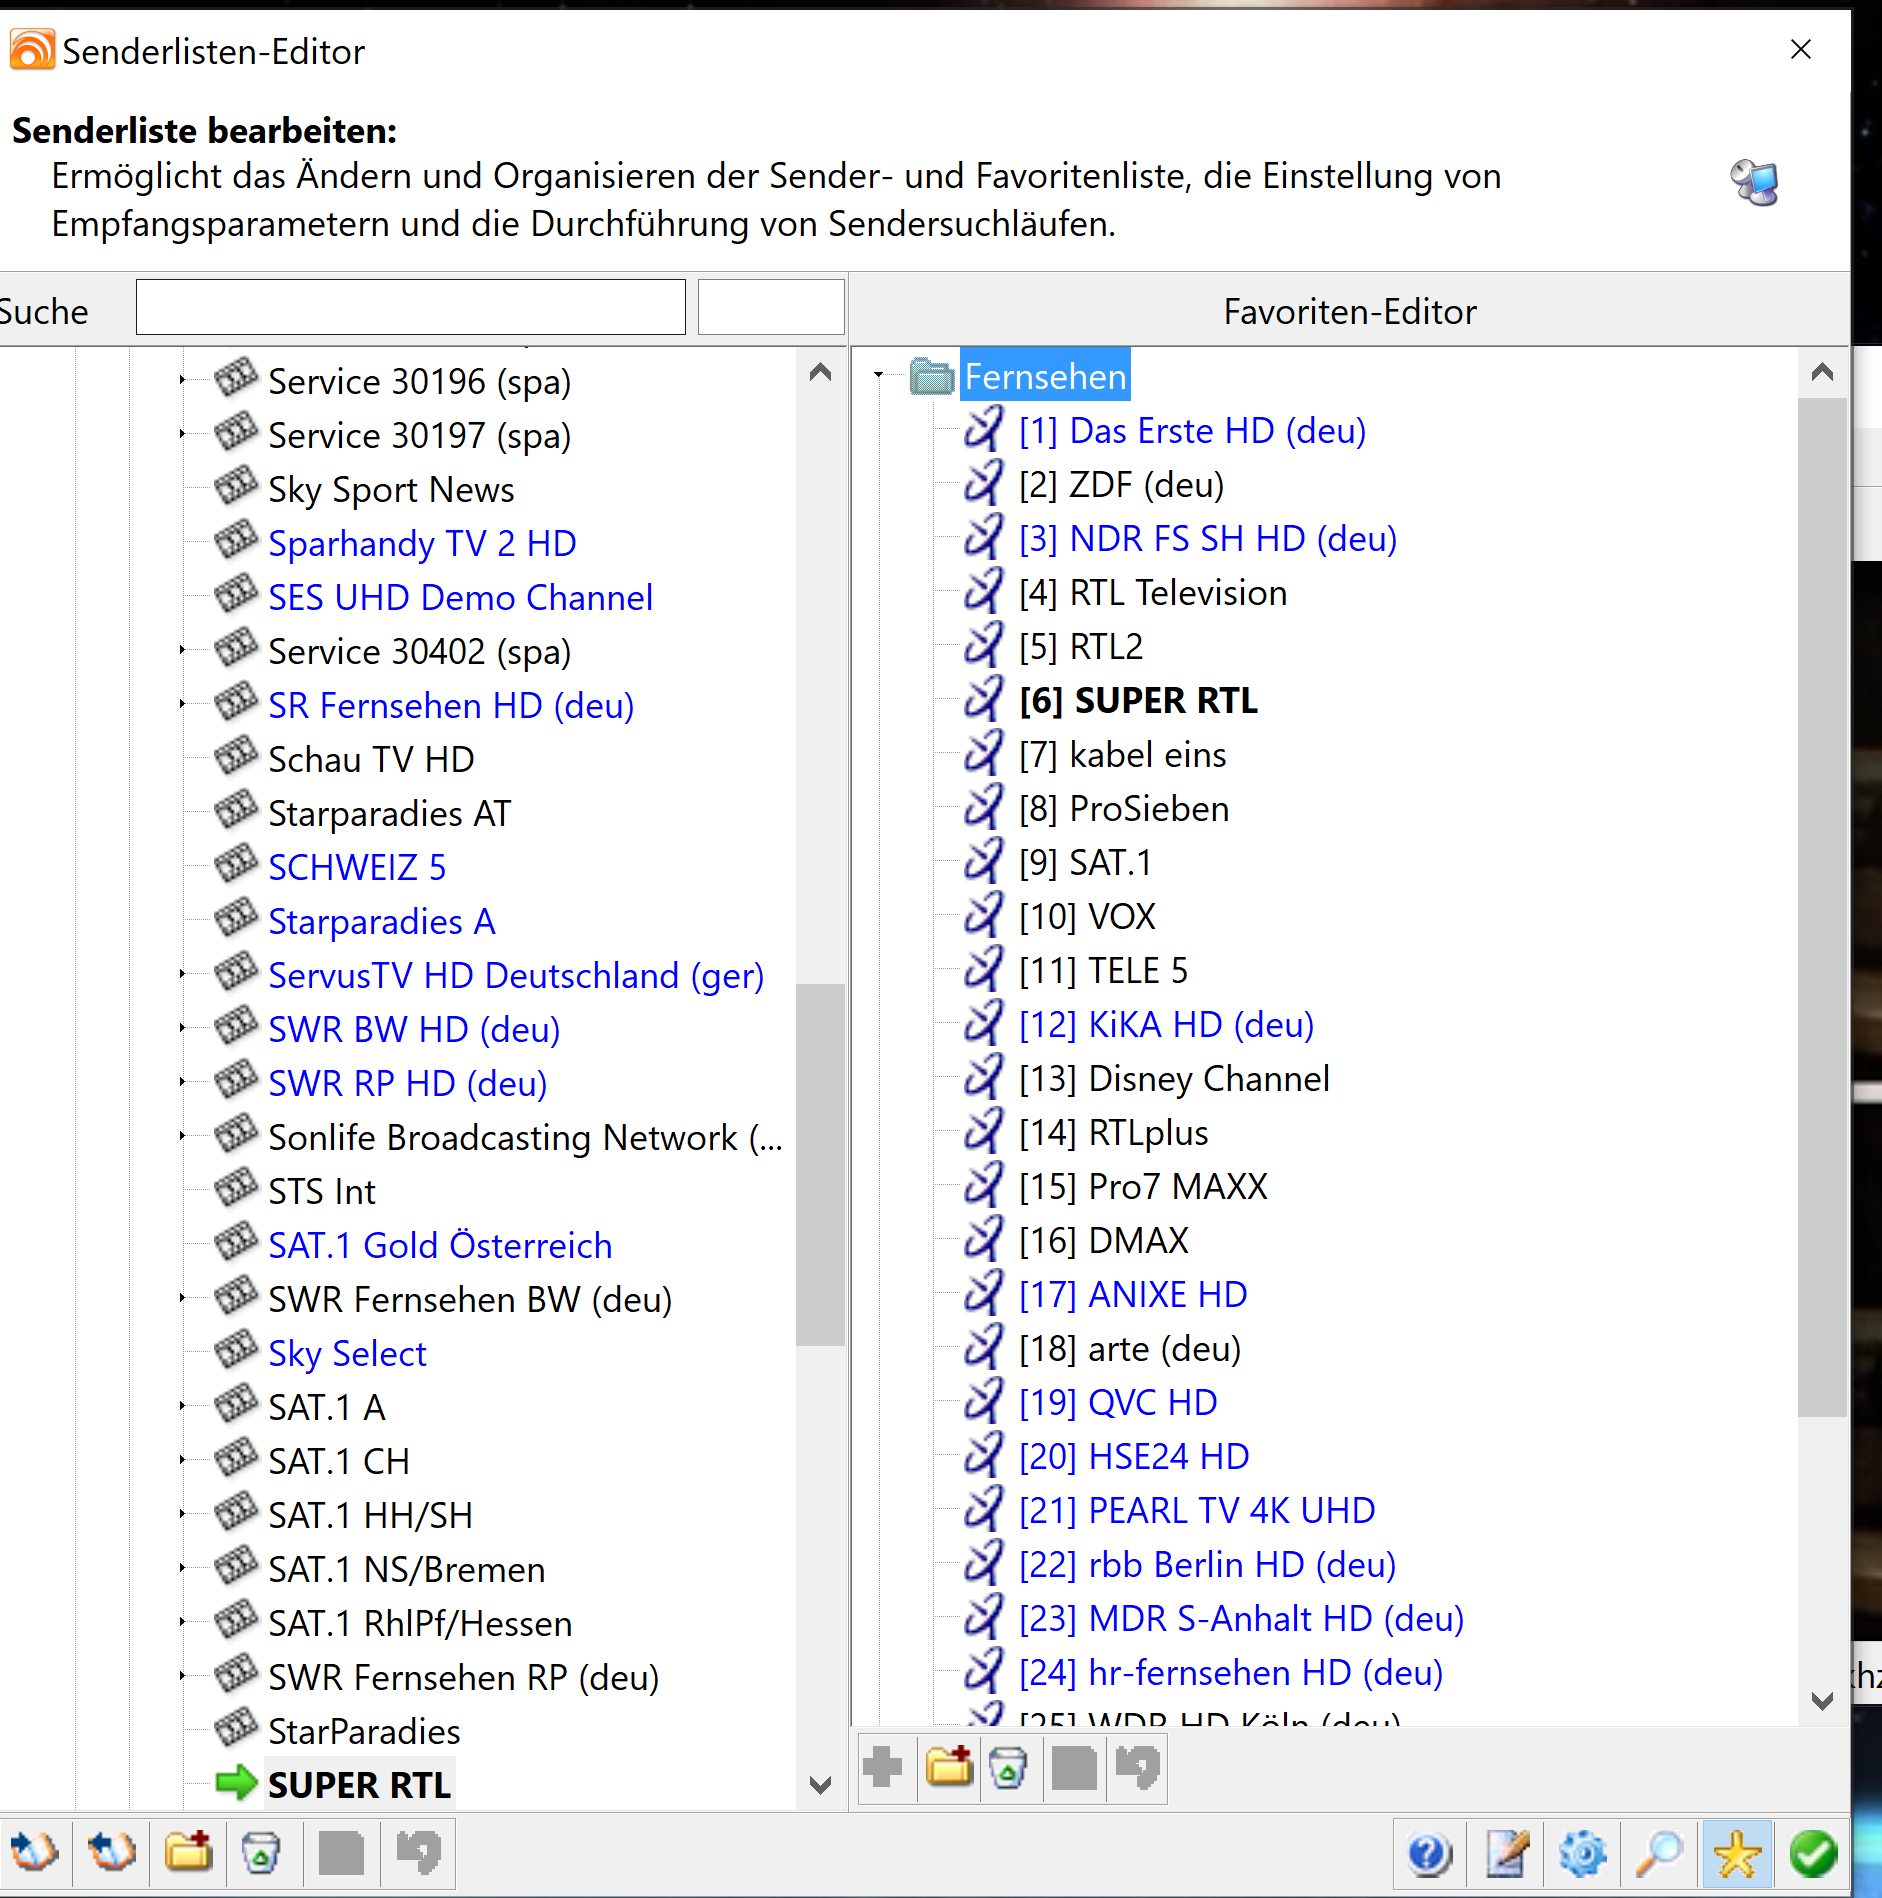This screenshot has width=1882, height=1898.
Task: Select favorite [2] ZDF (deu)
Action: click(x=1121, y=485)
